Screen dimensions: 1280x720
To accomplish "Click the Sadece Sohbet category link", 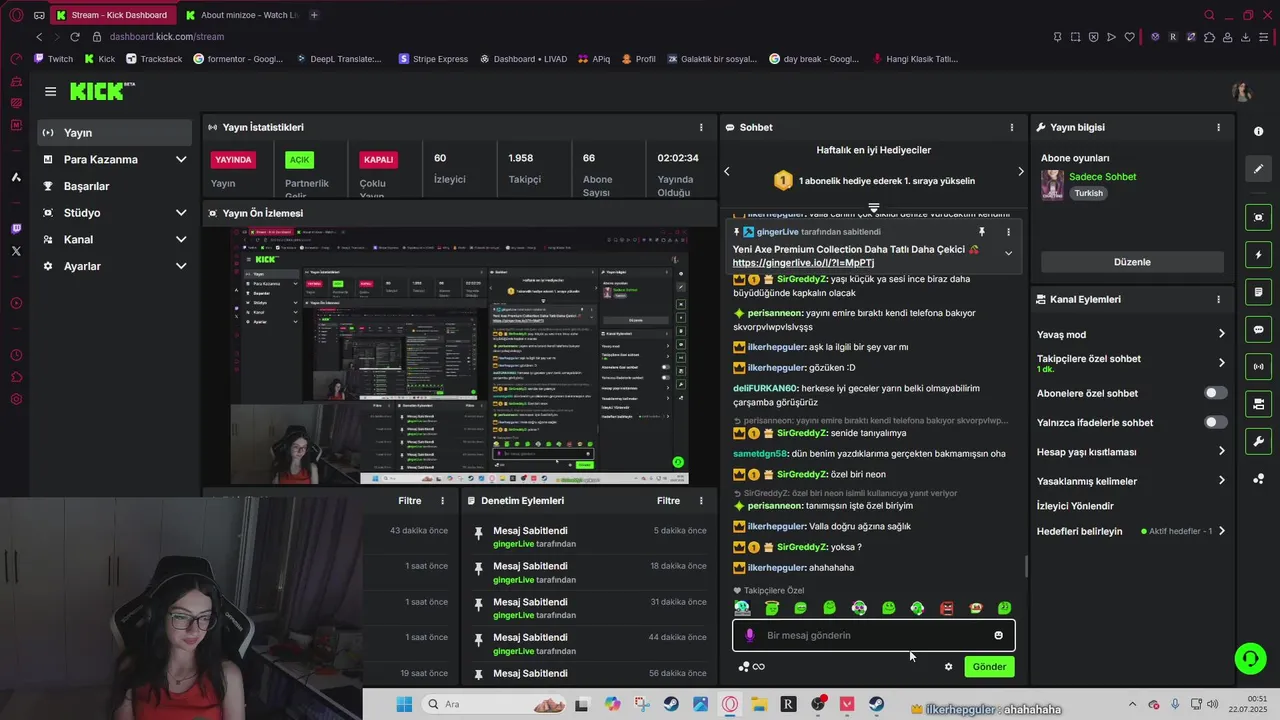I will pos(1102,177).
